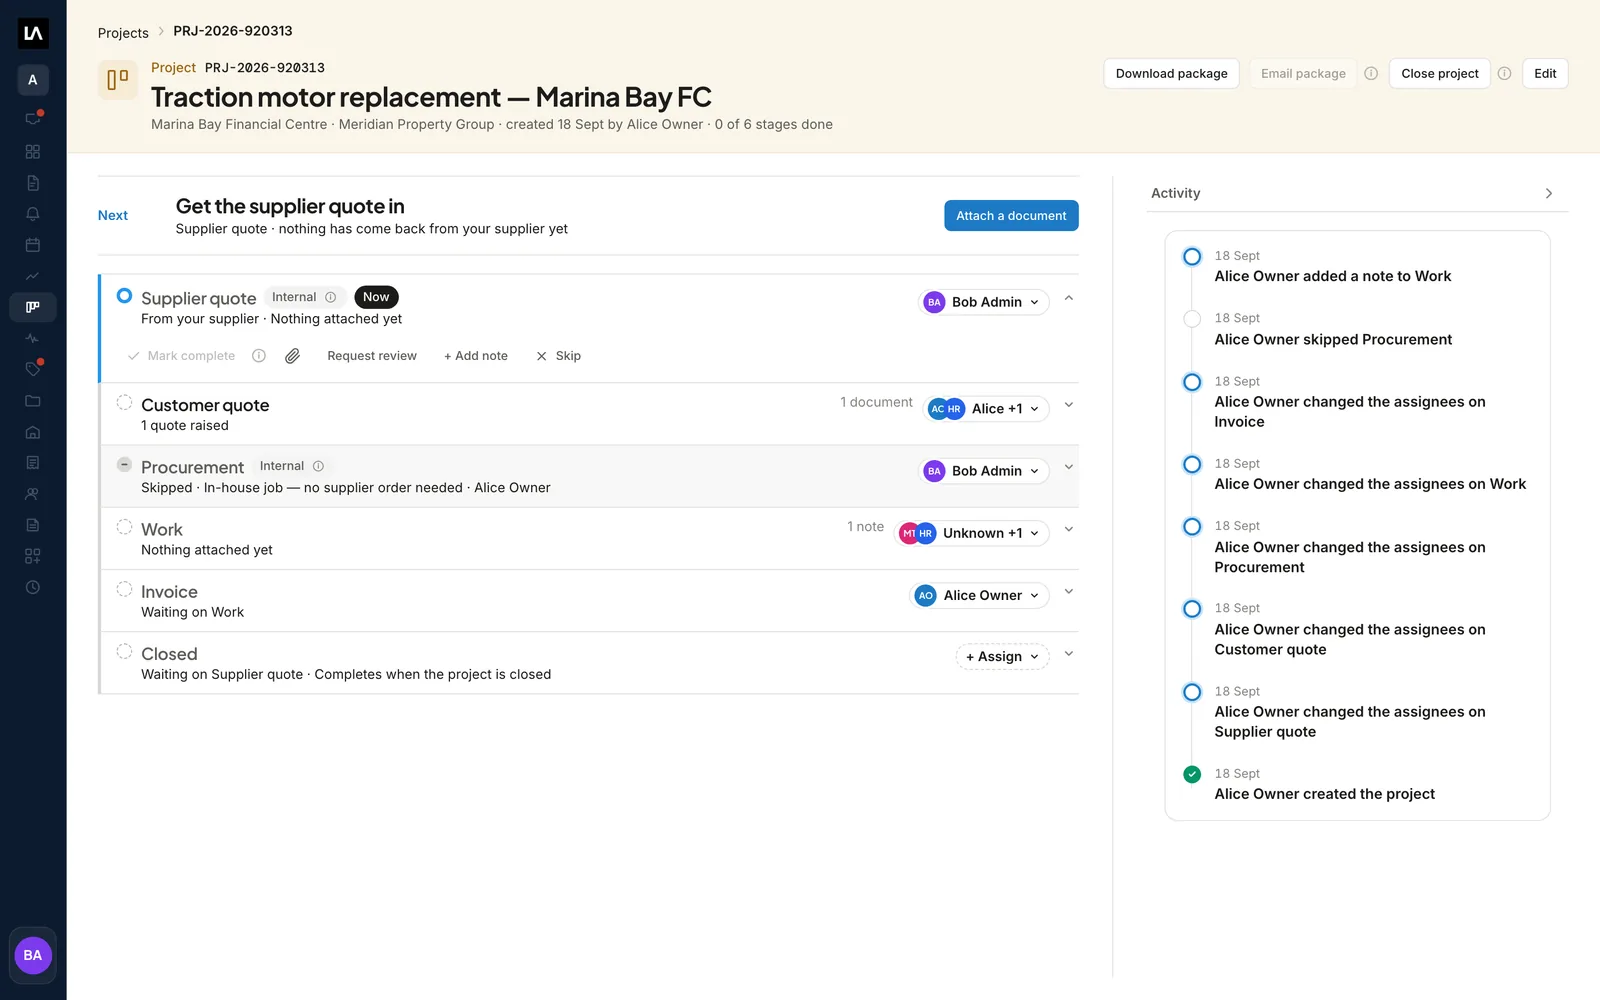Screen dimensions: 1600x1000
Task: Open the people icon in the sidebar
Action: (33, 494)
